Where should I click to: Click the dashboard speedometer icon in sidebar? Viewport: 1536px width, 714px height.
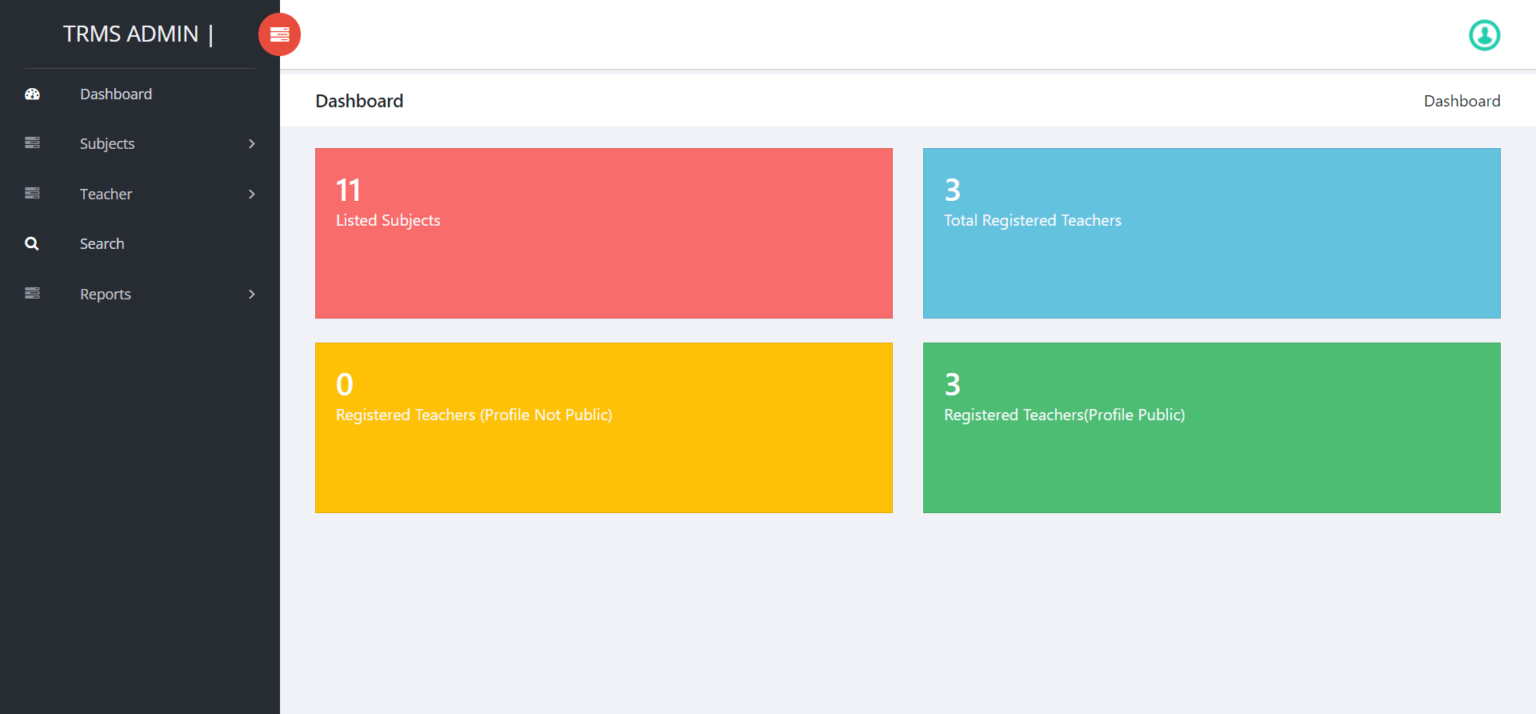point(32,93)
